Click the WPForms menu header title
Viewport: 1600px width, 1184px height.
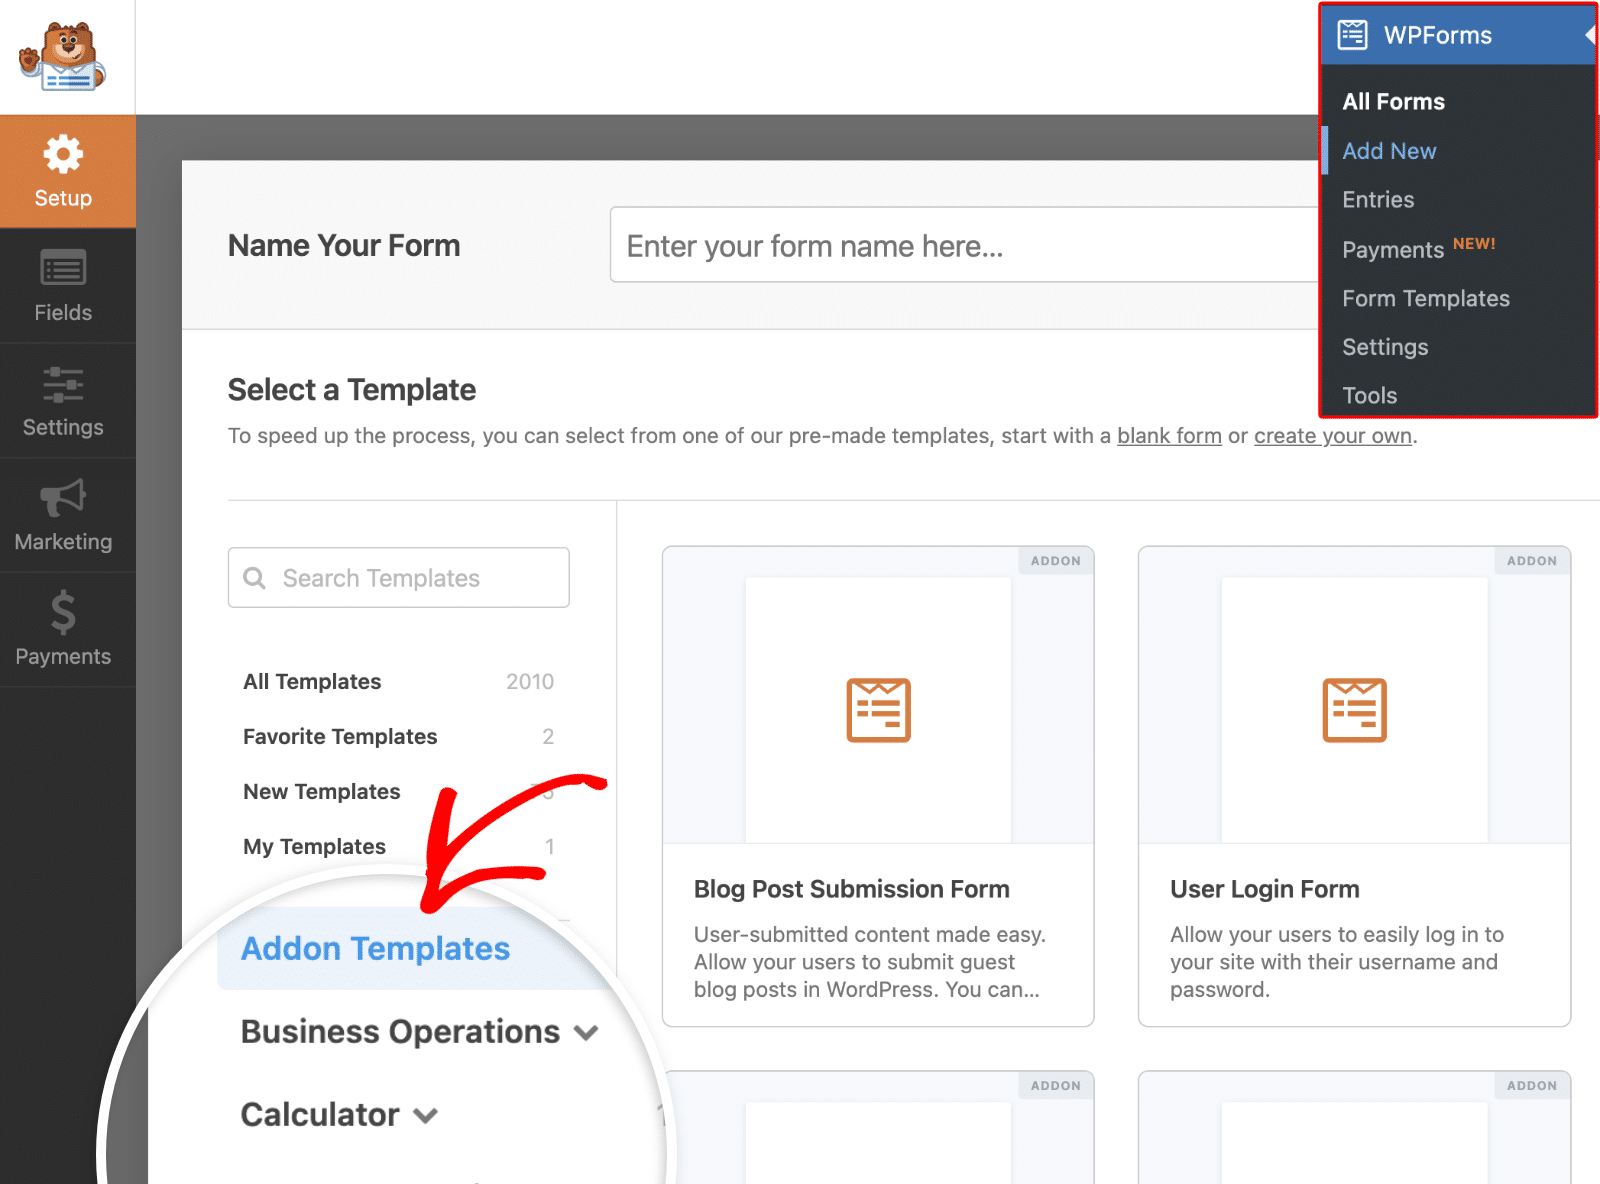point(1437,35)
